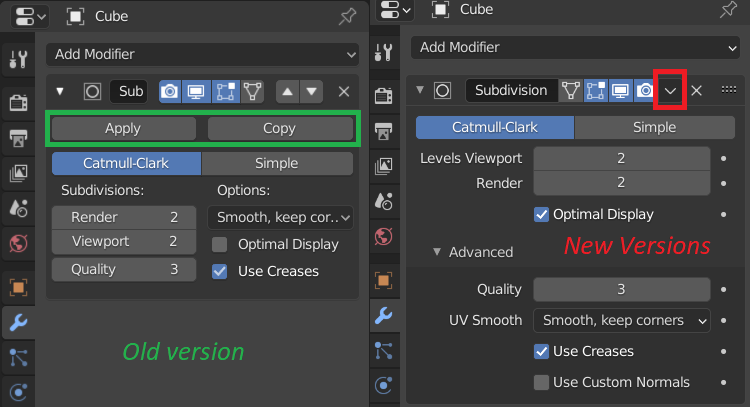The height and width of the screenshot is (407, 750).
Task: Open View Layer tab in old version sidebar
Action: tap(18, 173)
